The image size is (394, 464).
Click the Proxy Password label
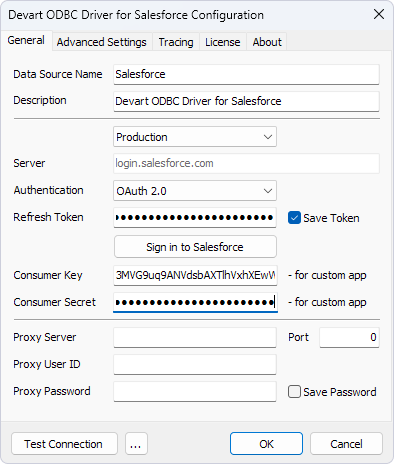(x=52, y=391)
